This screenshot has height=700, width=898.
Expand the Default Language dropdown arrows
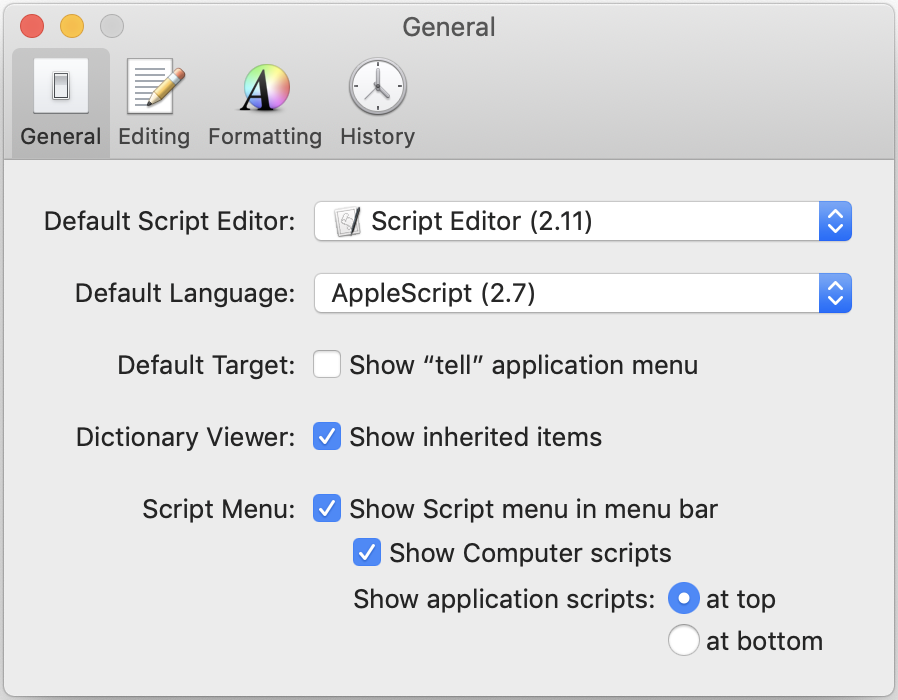pyautogui.click(x=835, y=293)
